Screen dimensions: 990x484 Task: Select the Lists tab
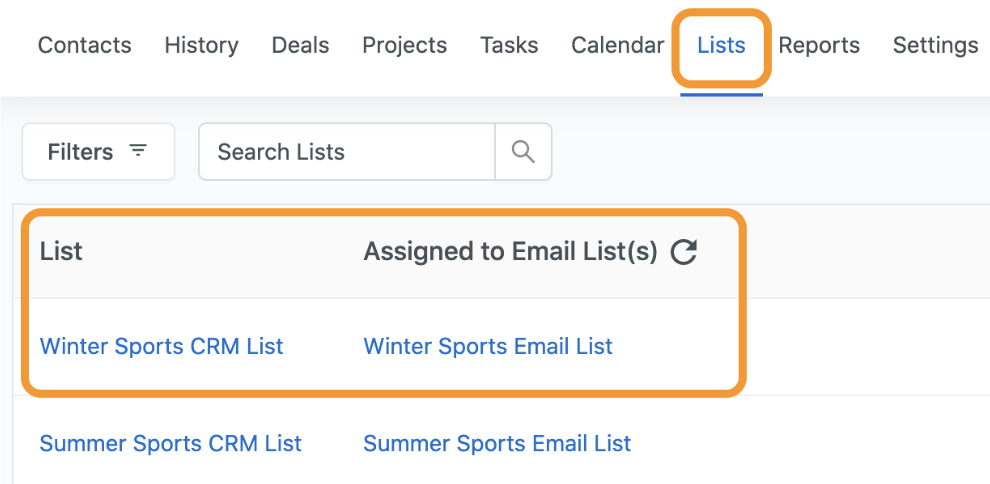[721, 45]
